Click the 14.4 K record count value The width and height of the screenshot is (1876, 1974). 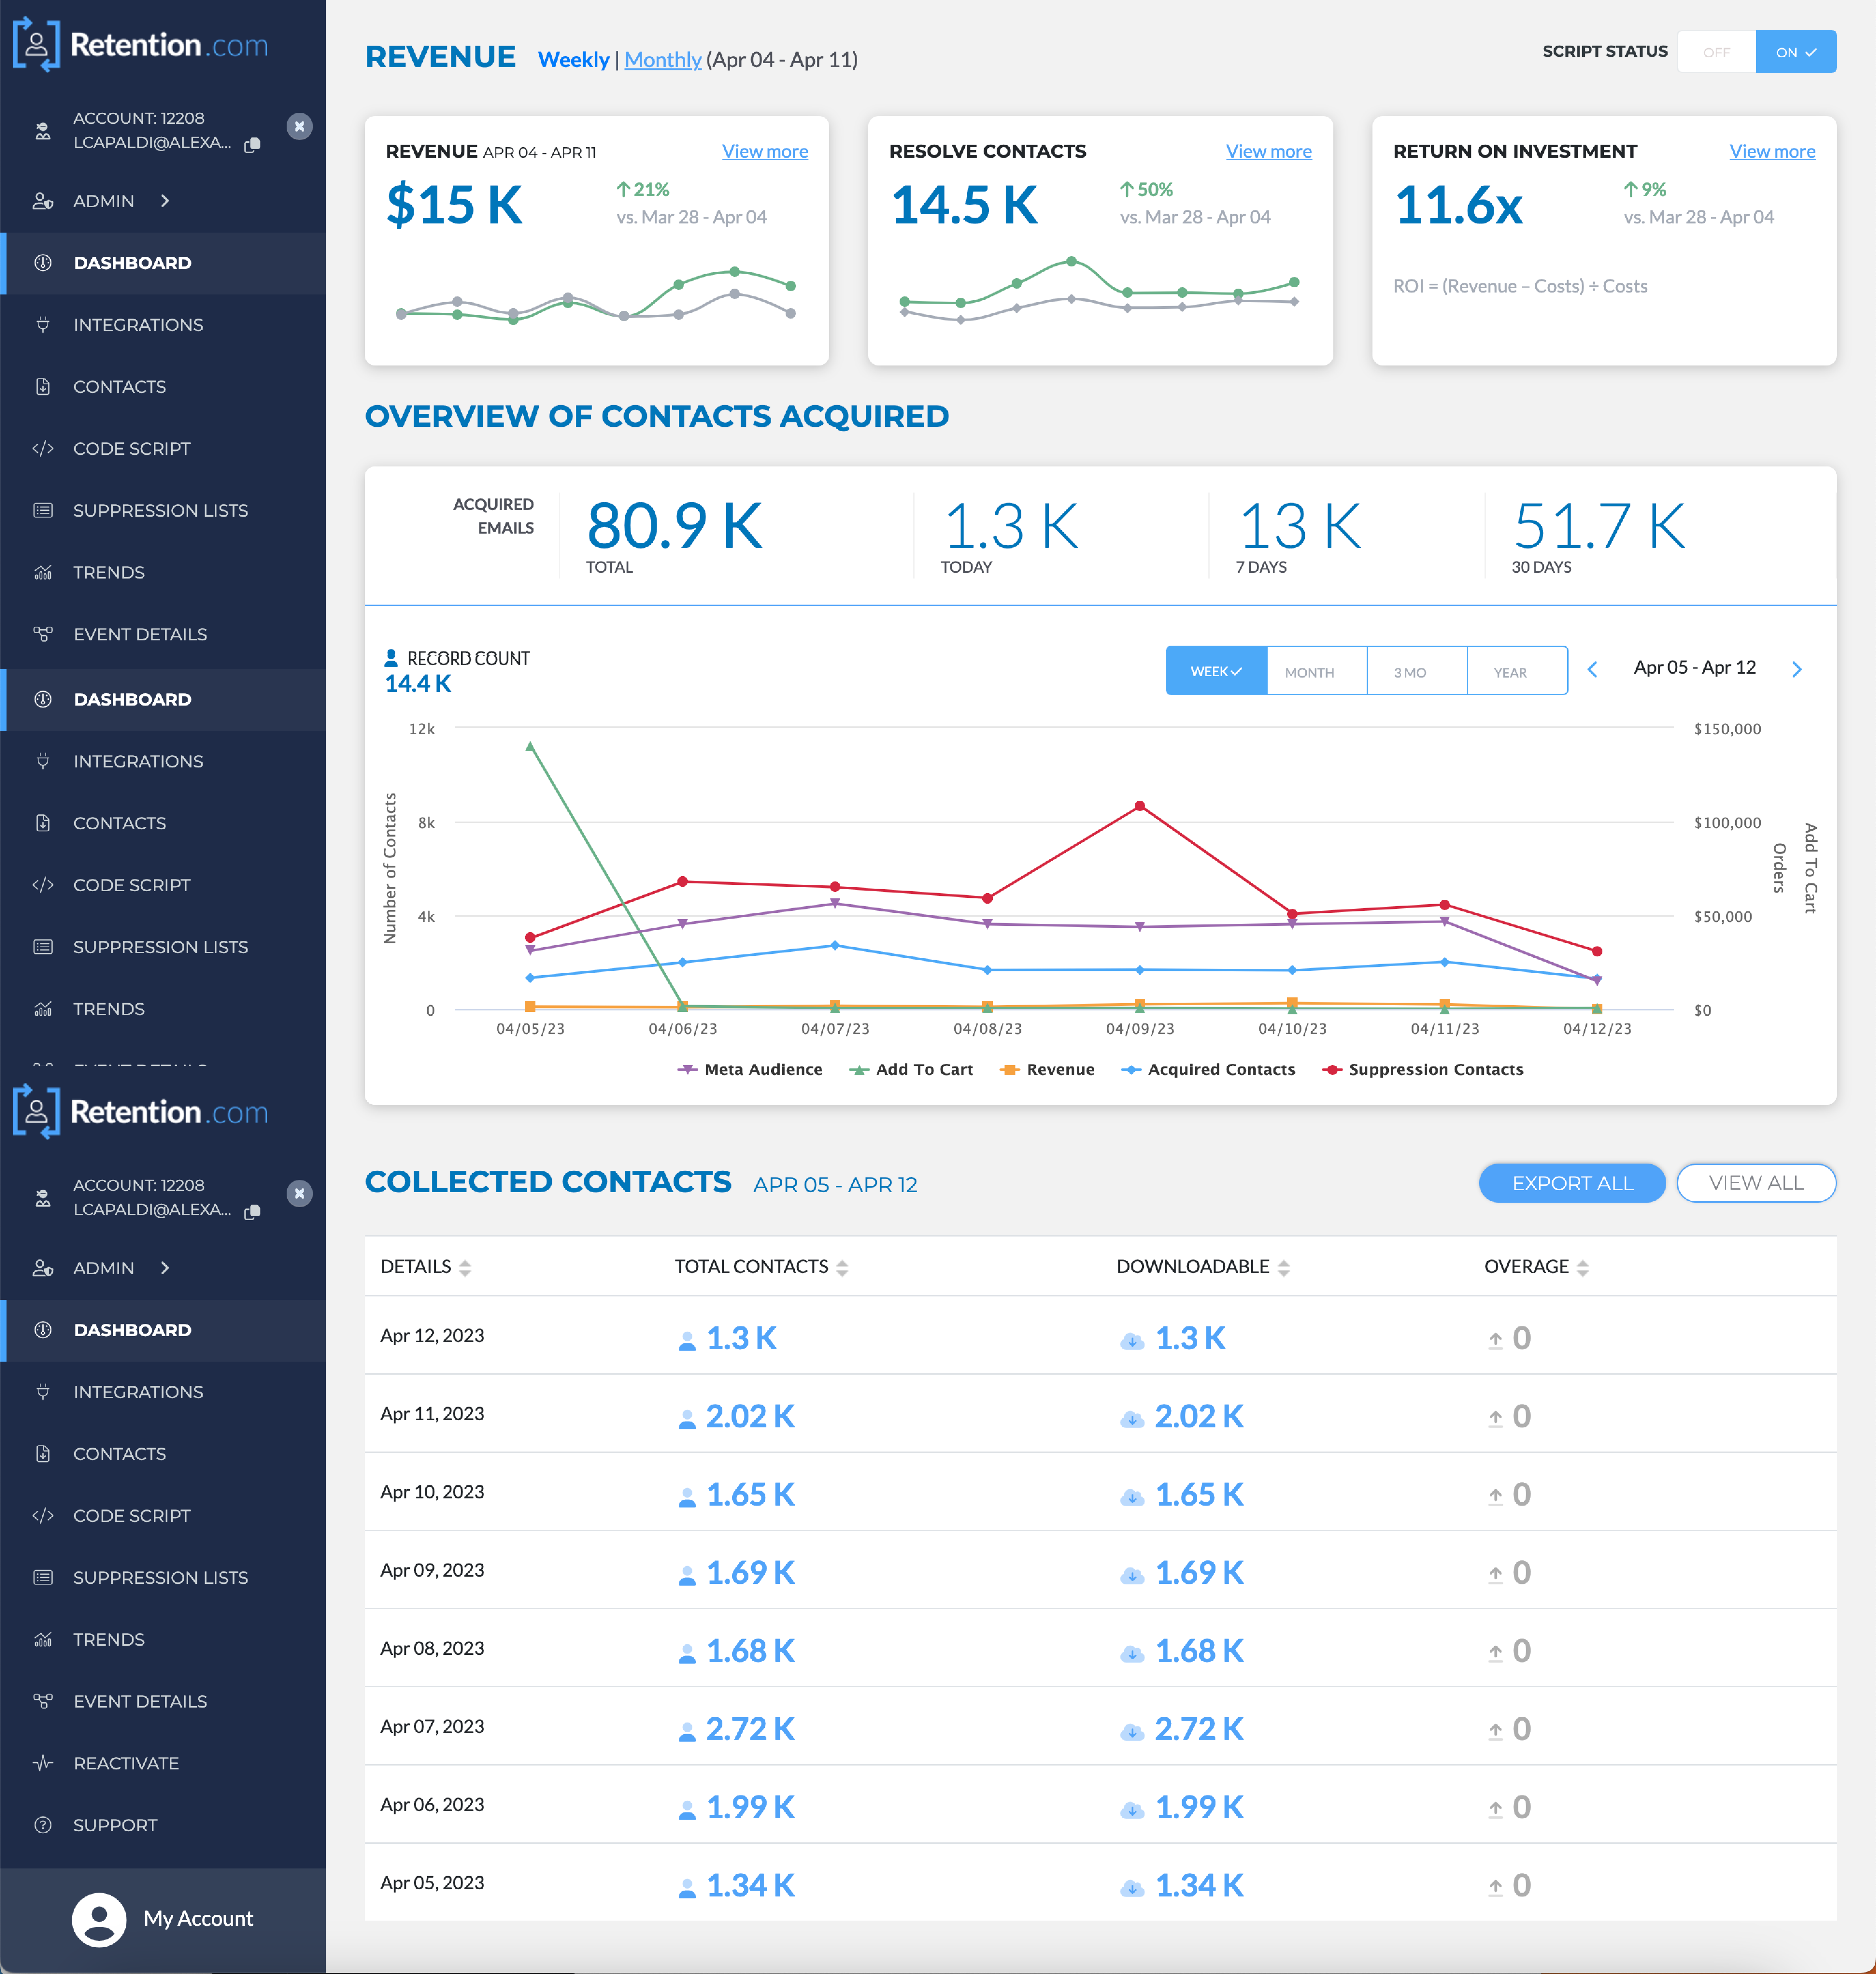418,684
